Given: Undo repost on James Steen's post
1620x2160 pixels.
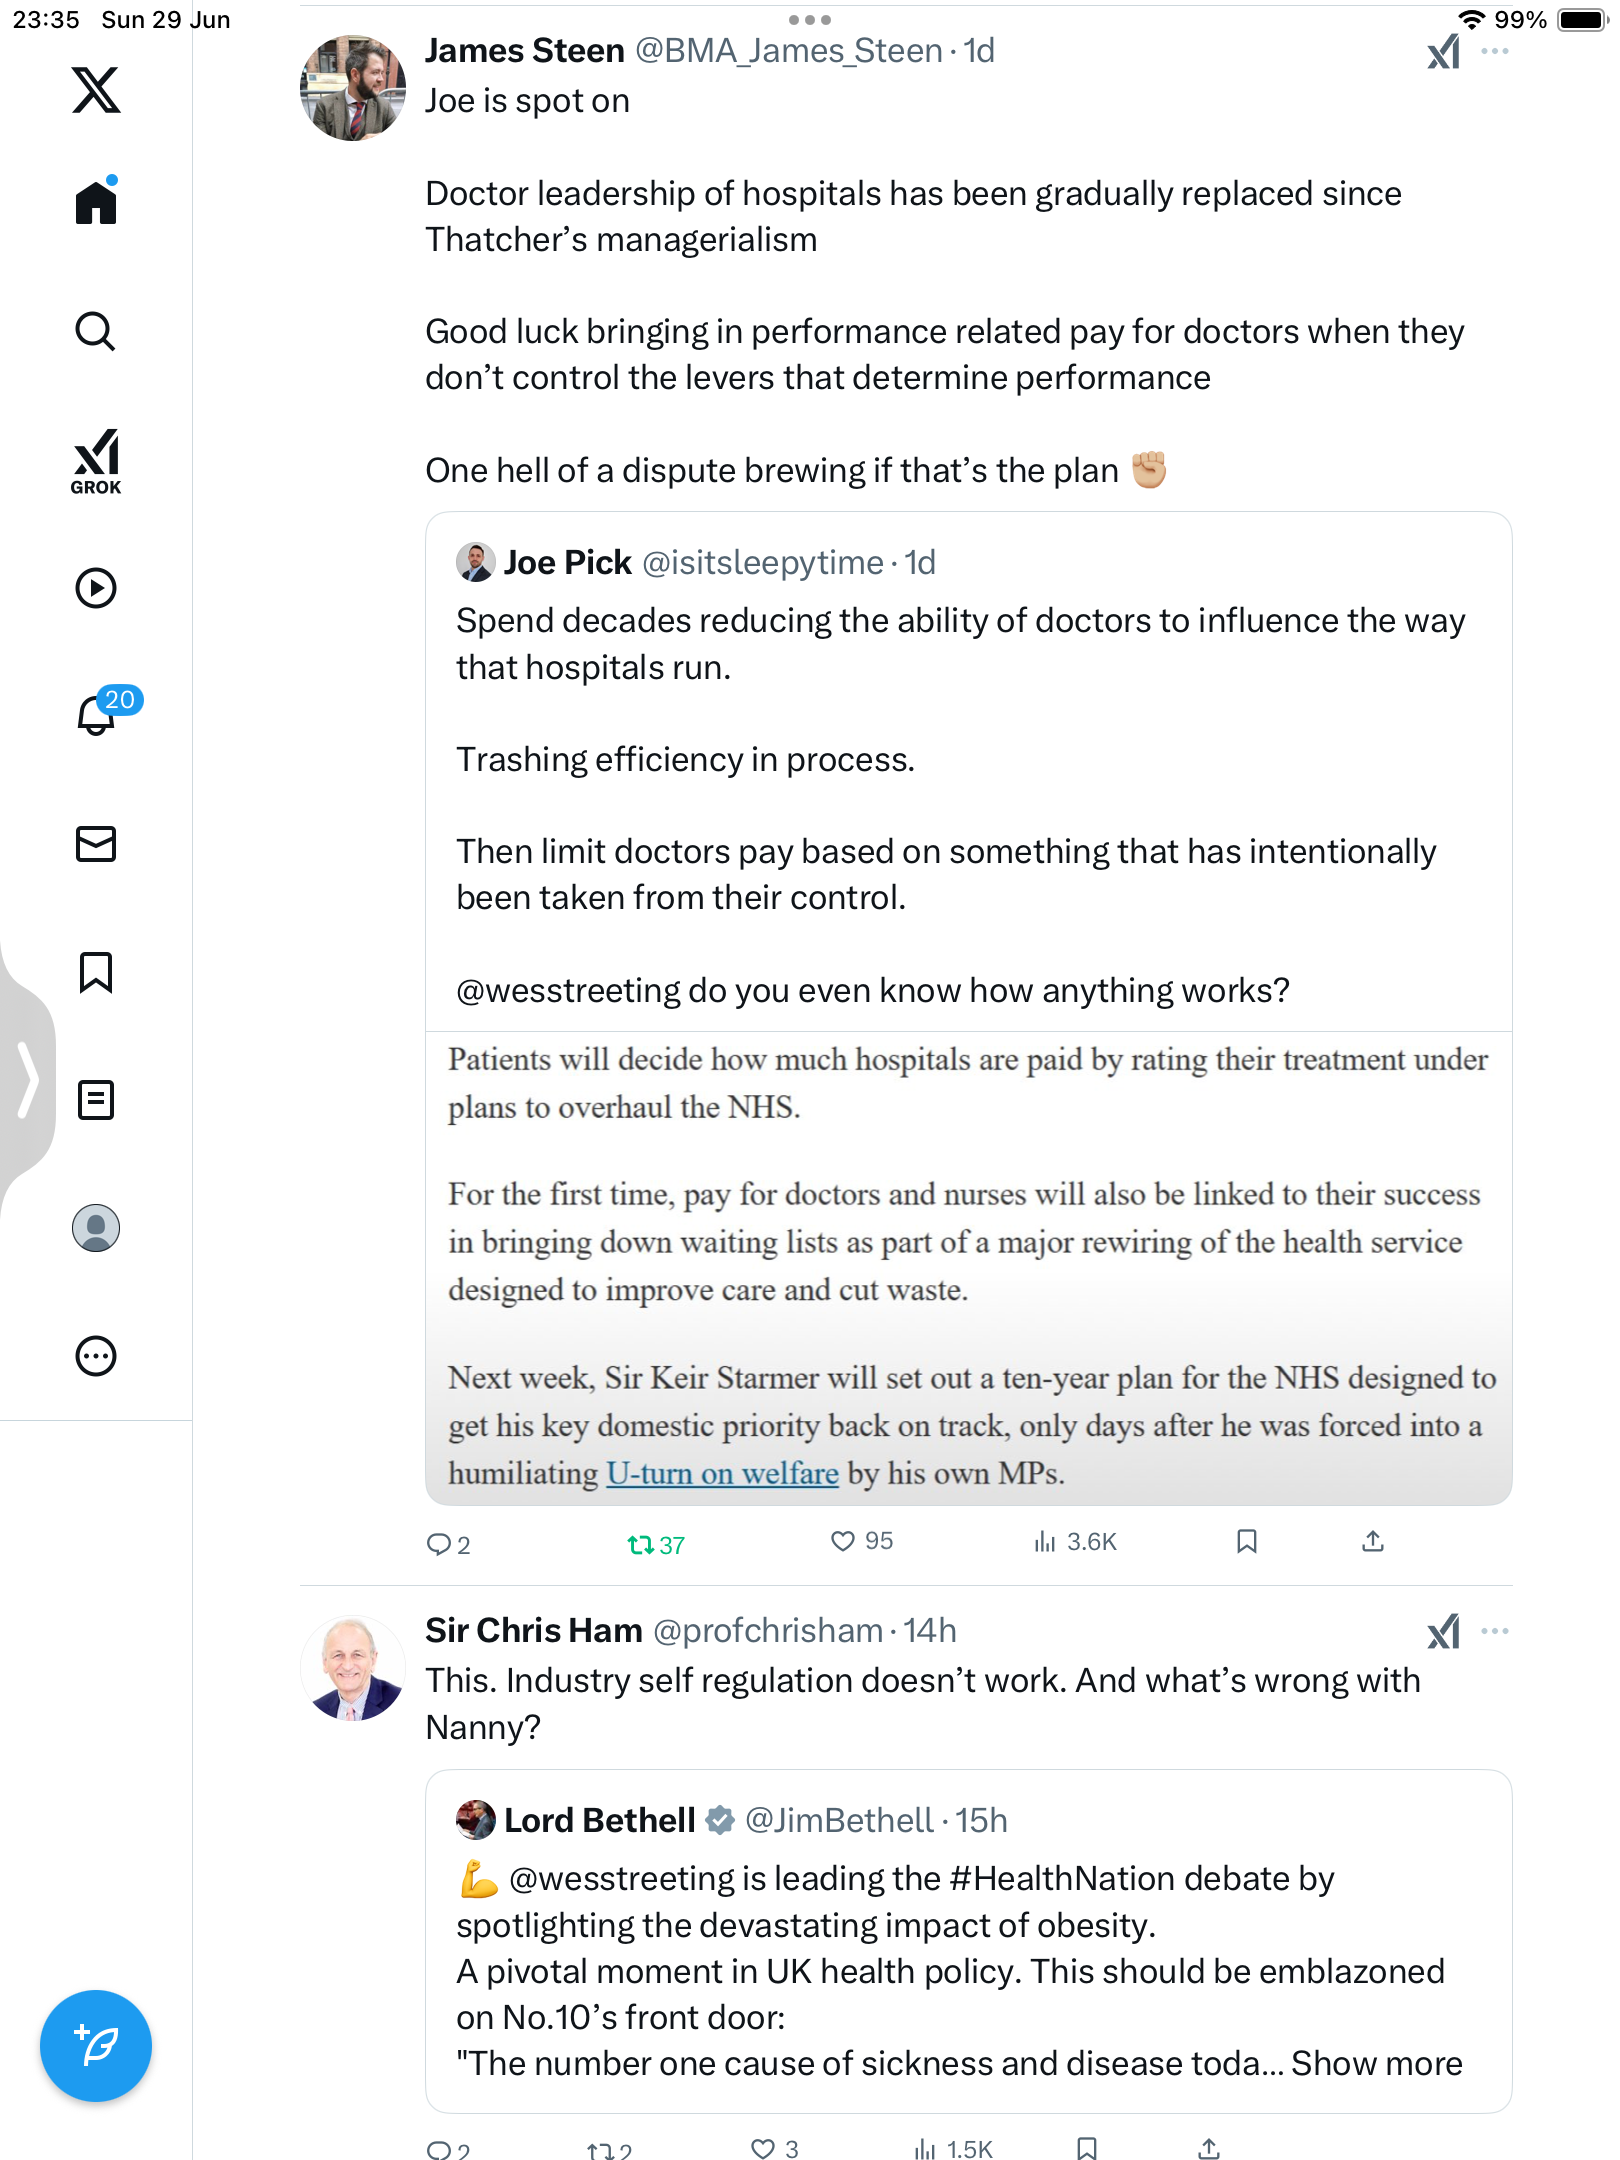Looking at the screenshot, I should click(656, 1545).
